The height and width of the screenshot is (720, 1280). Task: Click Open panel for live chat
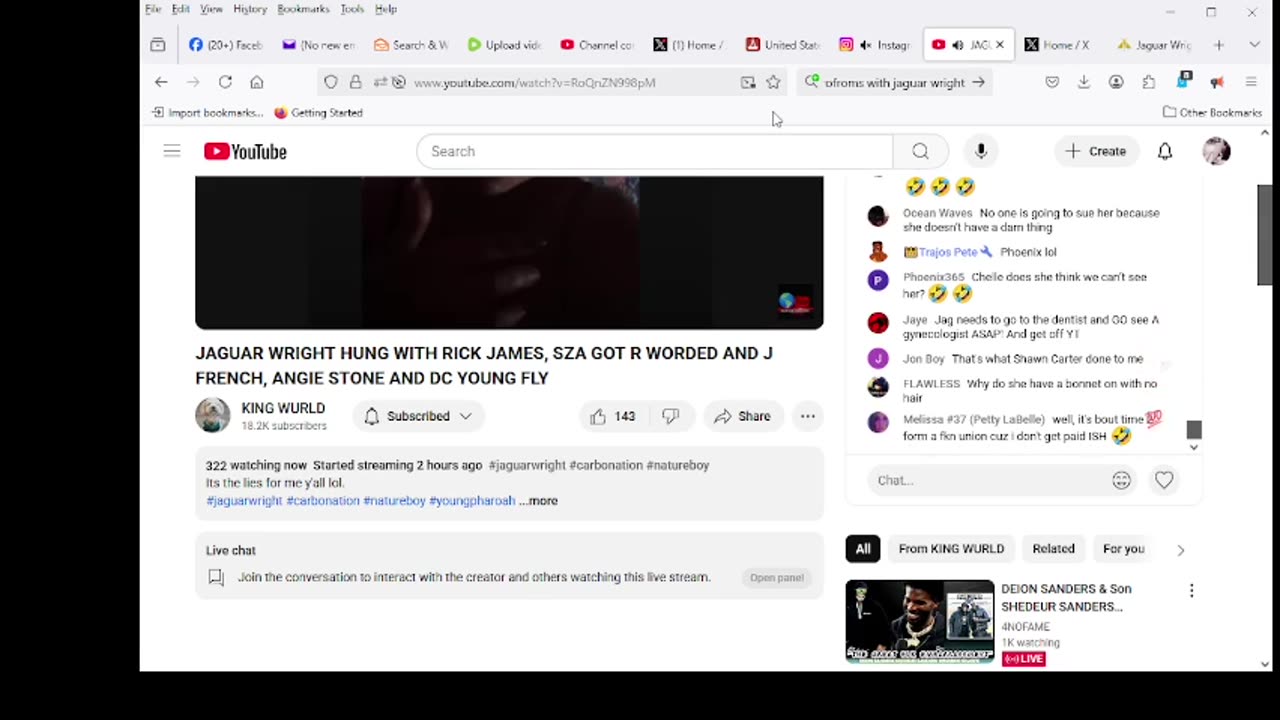[x=777, y=578]
